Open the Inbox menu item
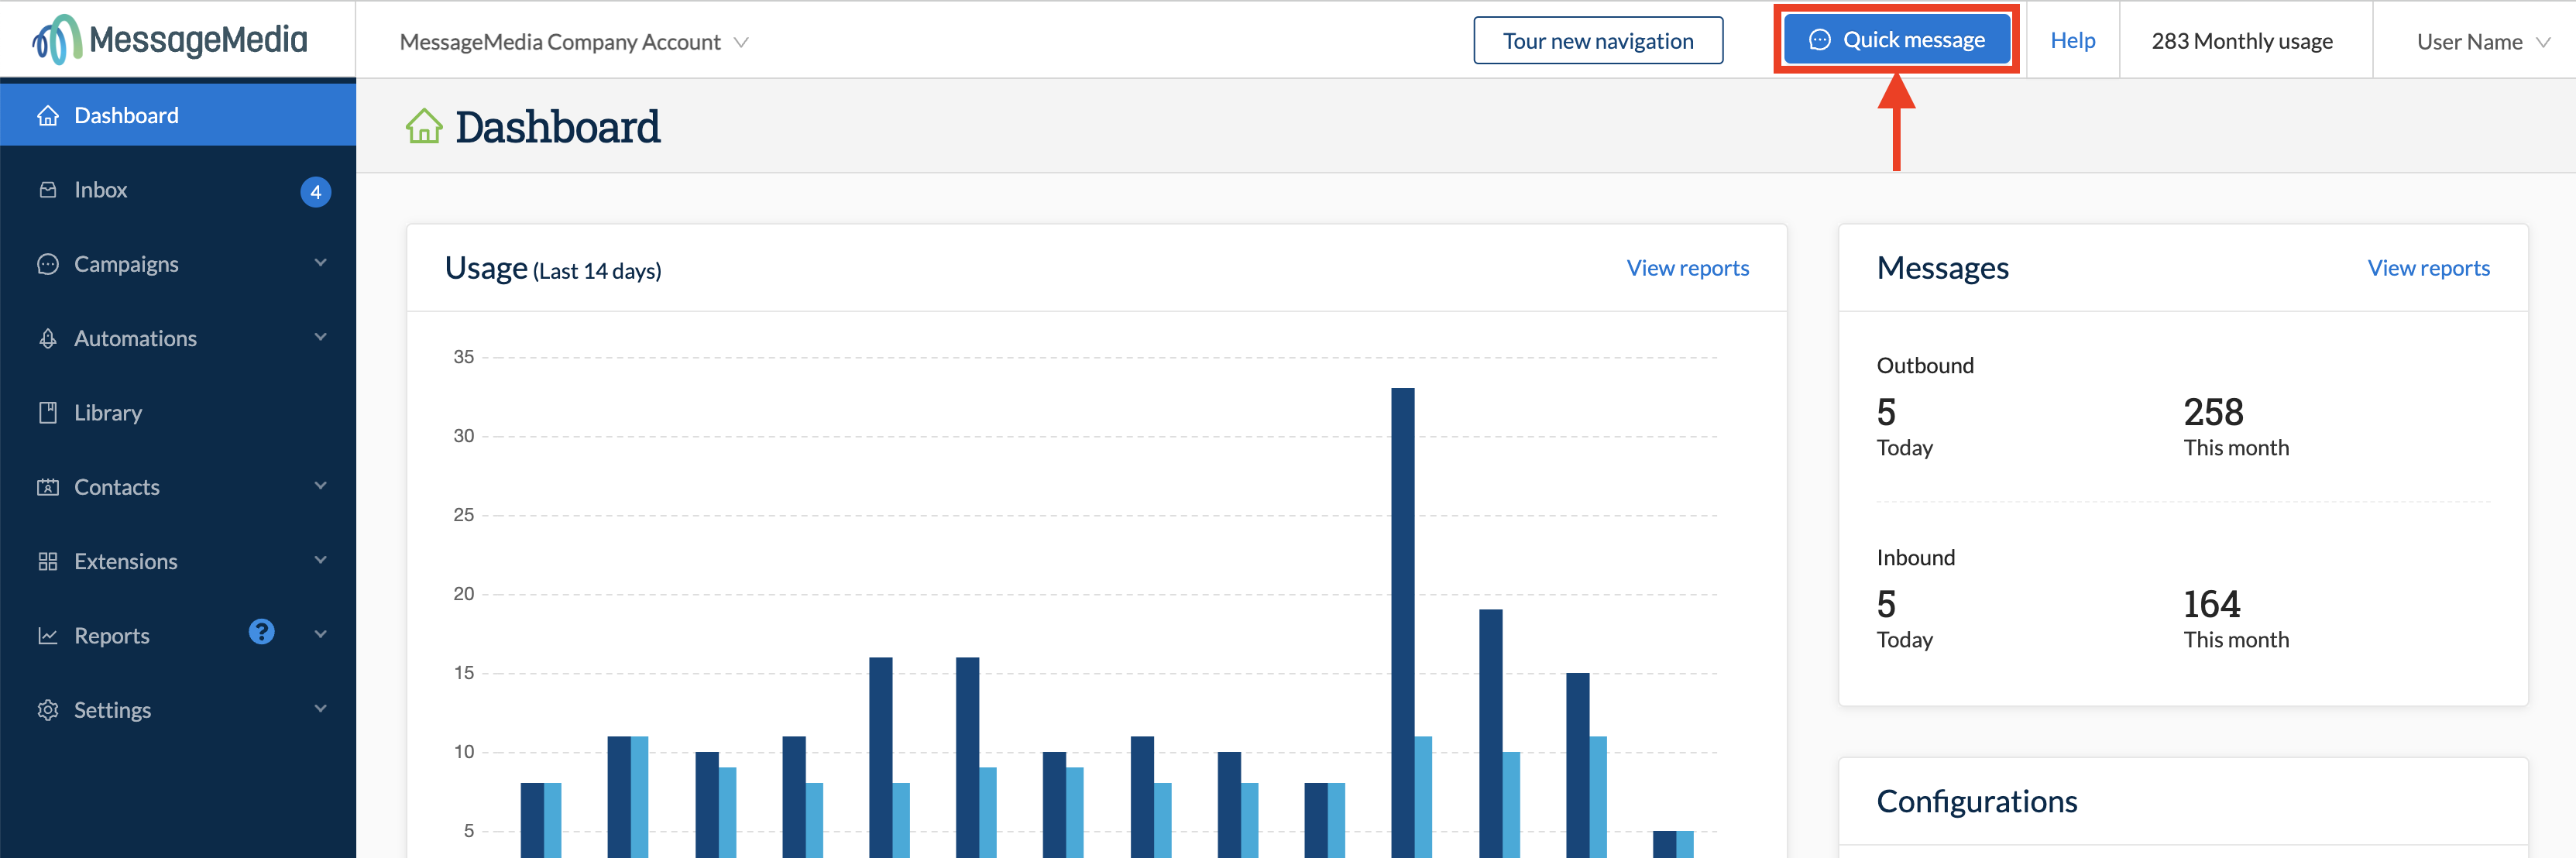Image resolution: width=2576 pixels, height=858 pixels. tap(178, 190)
